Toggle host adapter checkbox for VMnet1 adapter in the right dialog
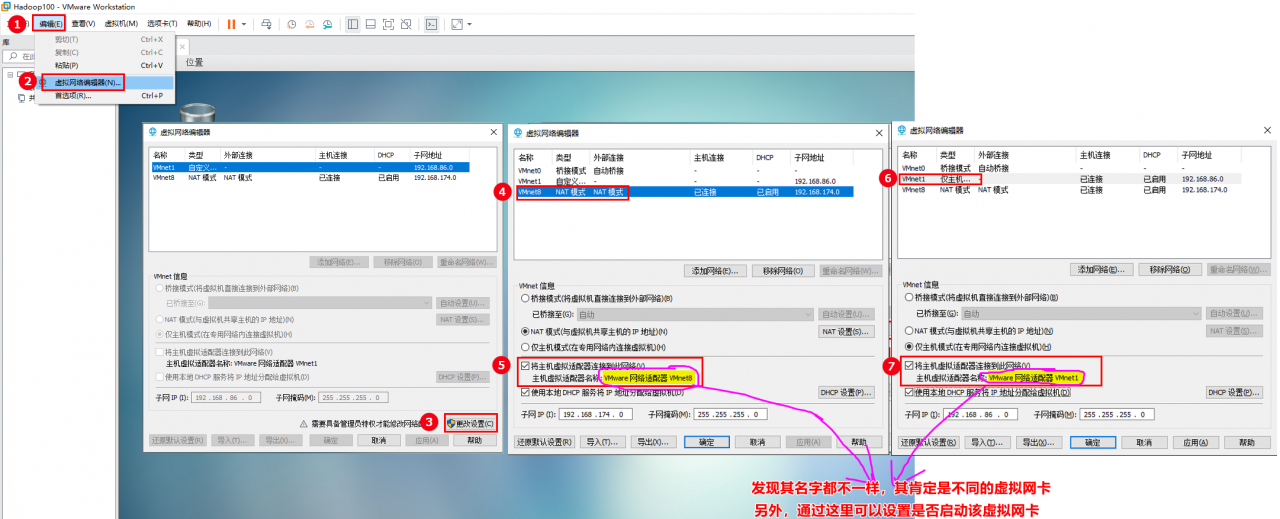Viewport: 1280px width, 519px height. point(909,366)
